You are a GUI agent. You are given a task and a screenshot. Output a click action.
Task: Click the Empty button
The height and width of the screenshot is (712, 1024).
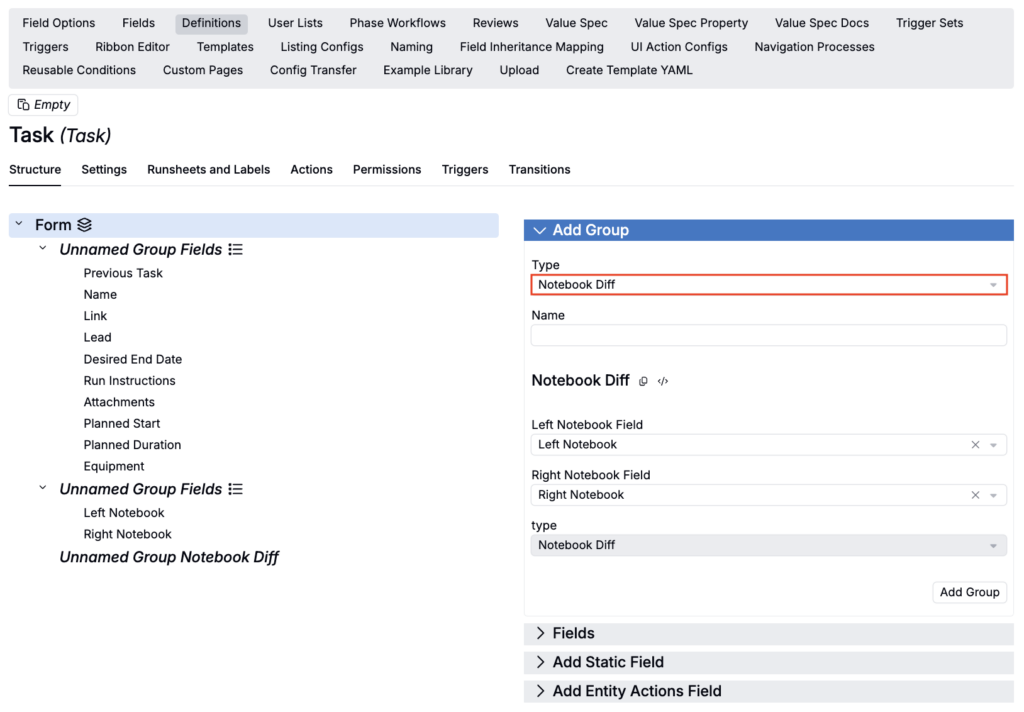coord(43,105)
